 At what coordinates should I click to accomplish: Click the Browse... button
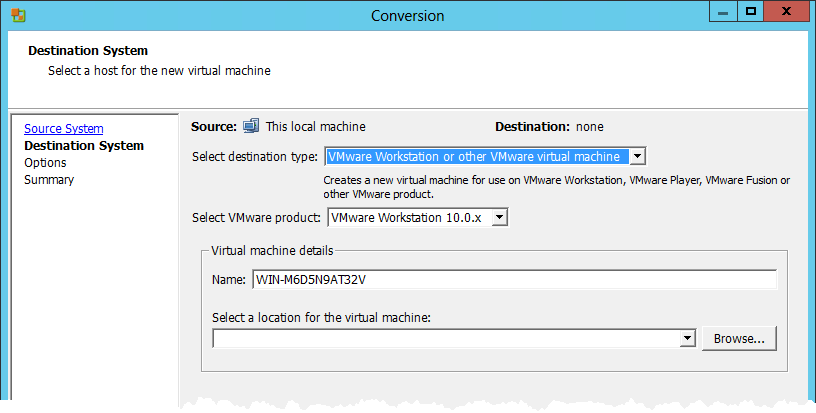tap(739, 339)
